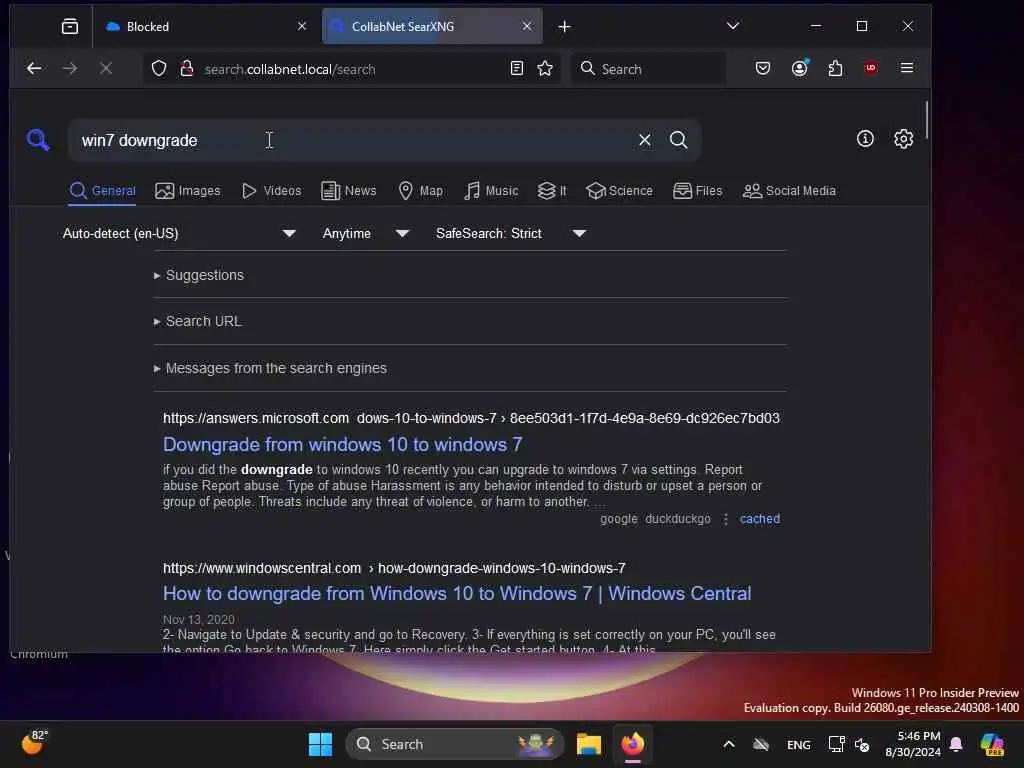Open the weather widget showing 82°
The image size is (1024, 768).
[x=34, y=741]
